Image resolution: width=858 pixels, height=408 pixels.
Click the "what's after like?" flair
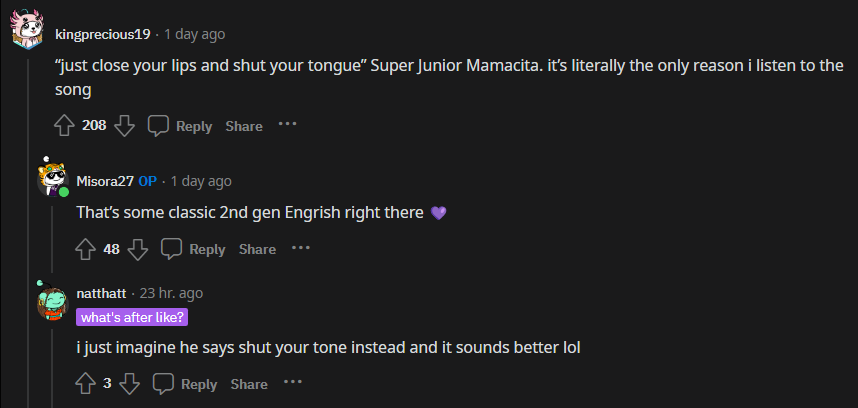pyautogui.click(x=132, y=317)
